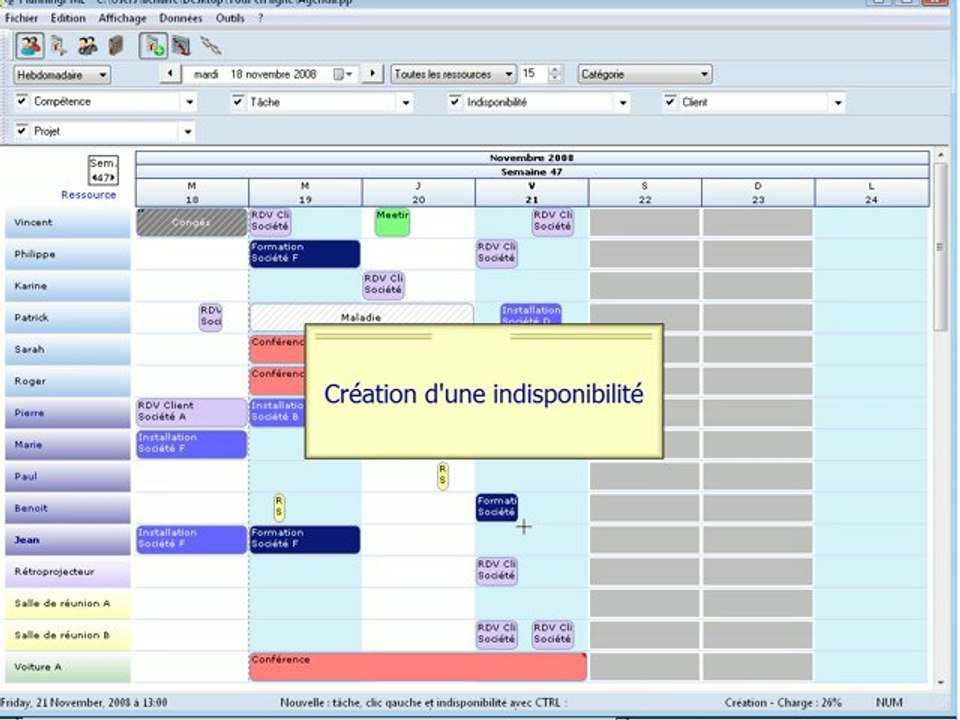Viewport: 960px width, 720px height.
Task: Select the Voiture A resource row
Action: 67,667
